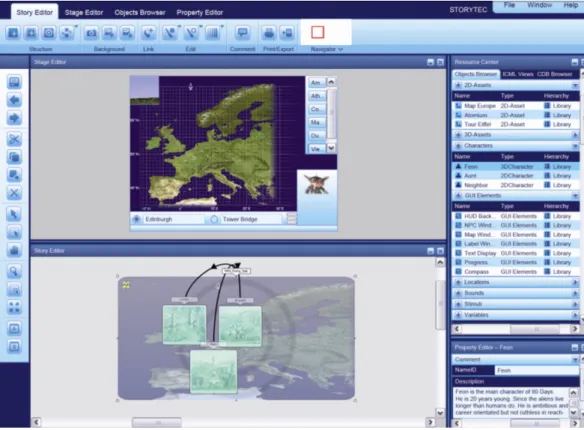Switch to CDB Browser tab
Viewport: 584px width, 430px height.
(554, 74)
